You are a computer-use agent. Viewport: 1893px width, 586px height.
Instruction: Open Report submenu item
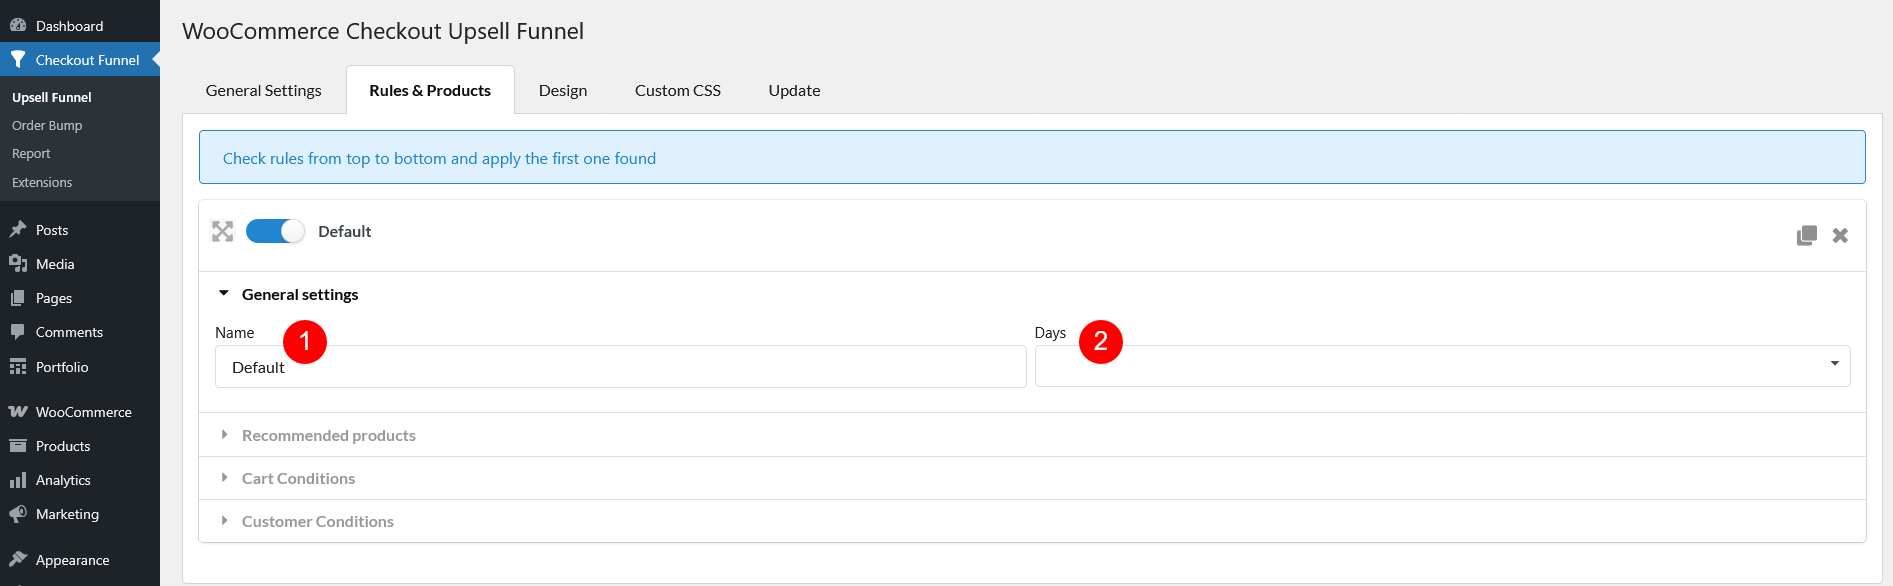point(31,153)
